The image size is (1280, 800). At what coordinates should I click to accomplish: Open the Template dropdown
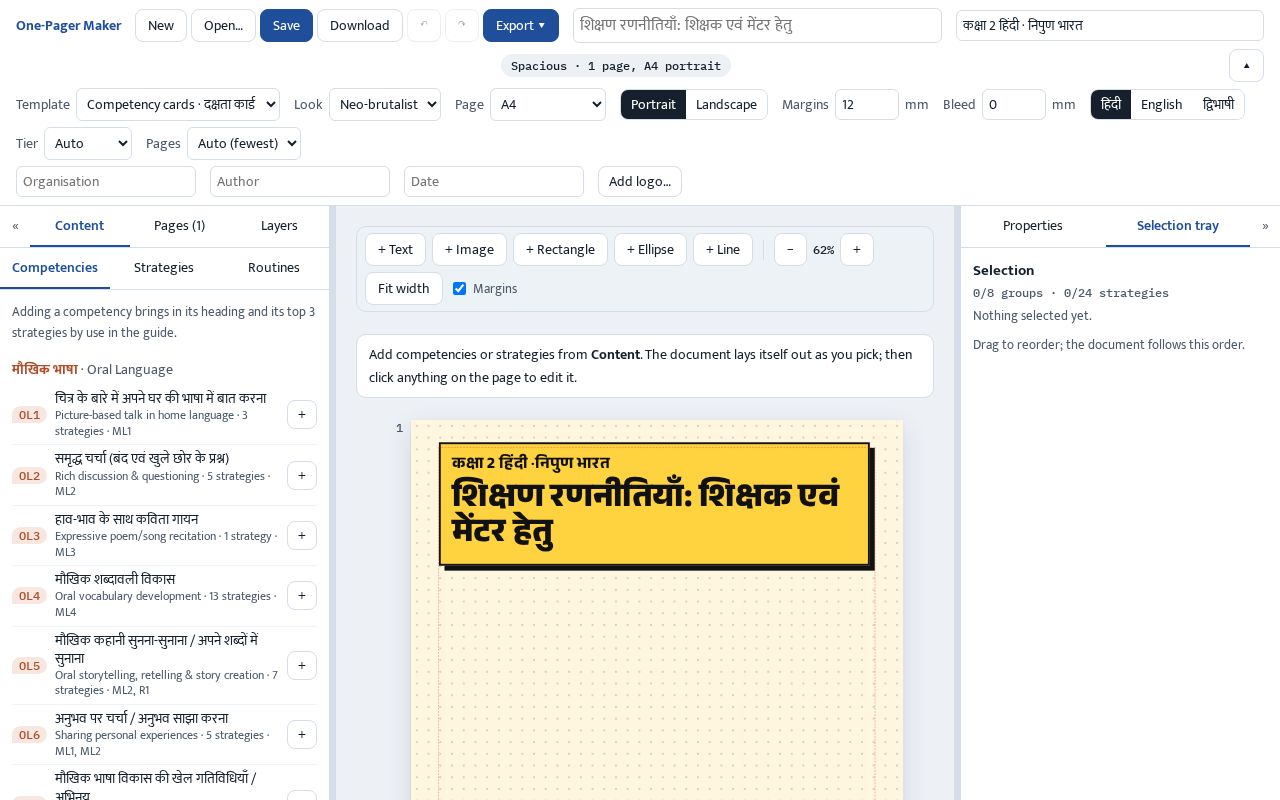pyautogui.click(x=180, y=105)
